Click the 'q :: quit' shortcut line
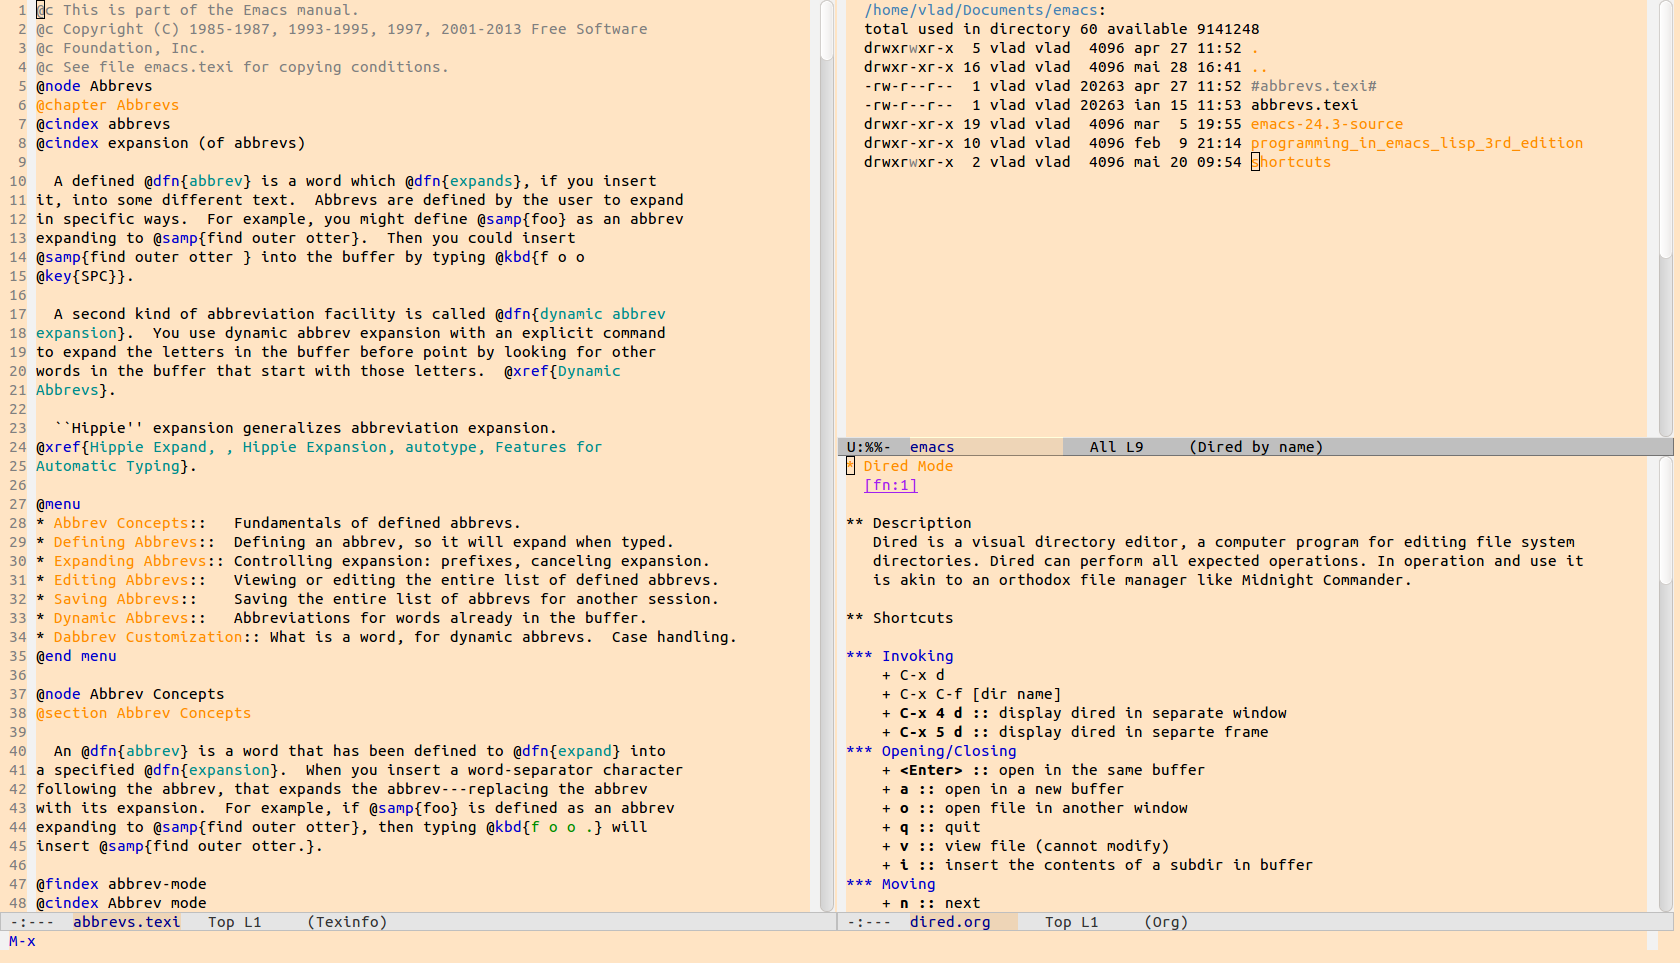Viewport: 1680px width, 963px height. pos(931,827)
